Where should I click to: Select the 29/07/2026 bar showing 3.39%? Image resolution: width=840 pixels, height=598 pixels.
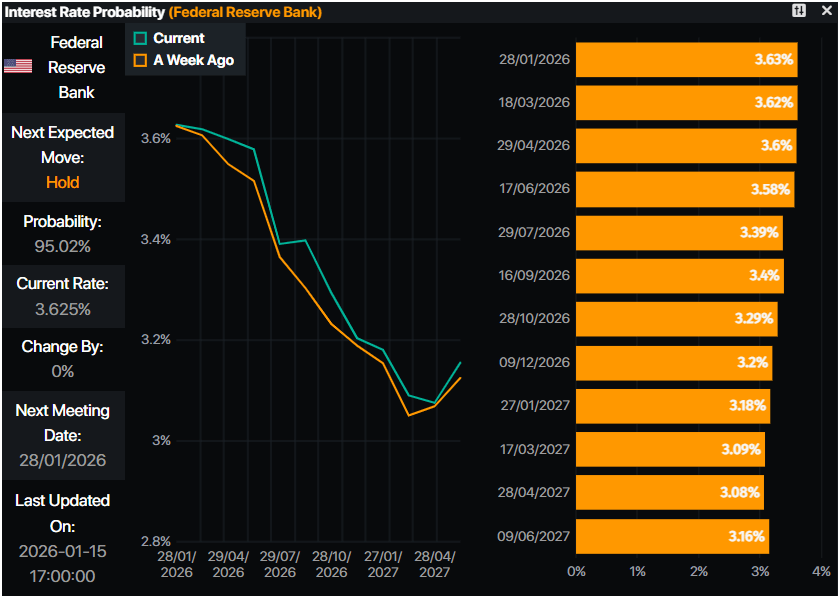coord(679,233)
